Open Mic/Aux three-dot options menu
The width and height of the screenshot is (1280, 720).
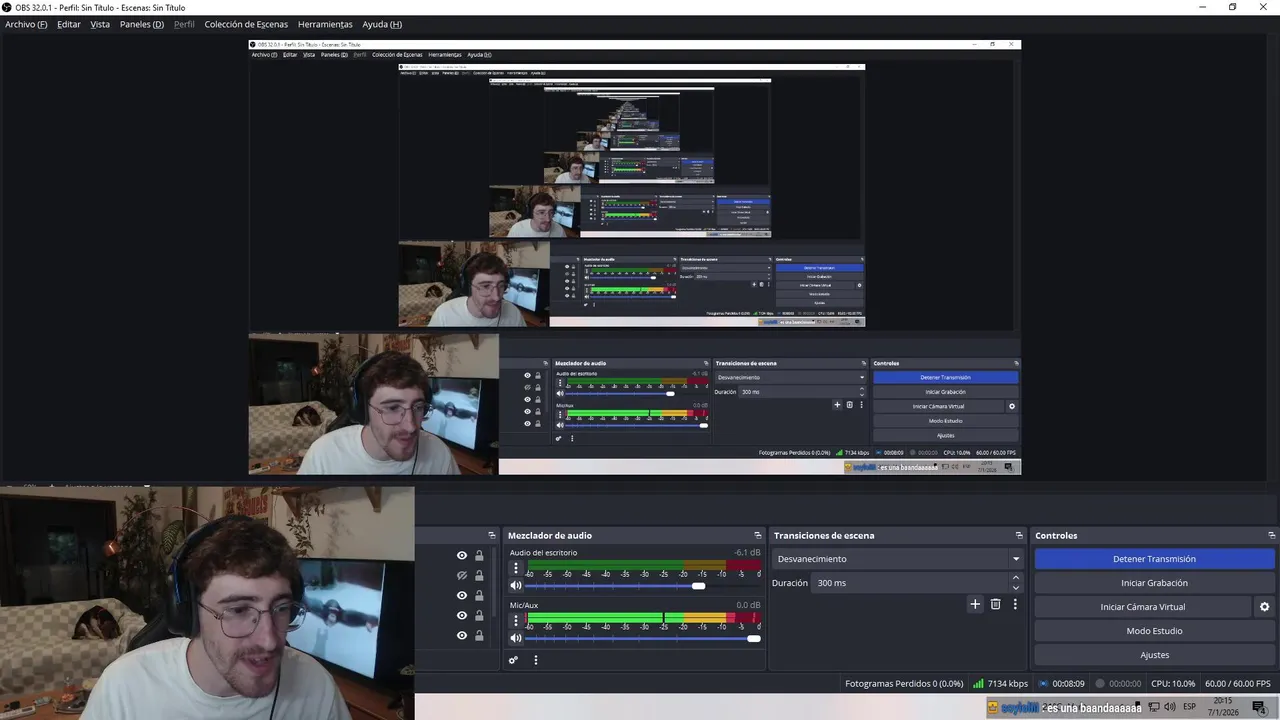pyautogui.click(x=516, y=620)
